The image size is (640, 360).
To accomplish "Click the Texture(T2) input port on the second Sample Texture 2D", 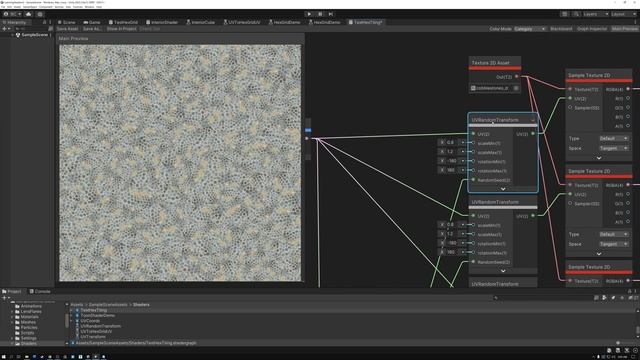I will coord(570,185).
